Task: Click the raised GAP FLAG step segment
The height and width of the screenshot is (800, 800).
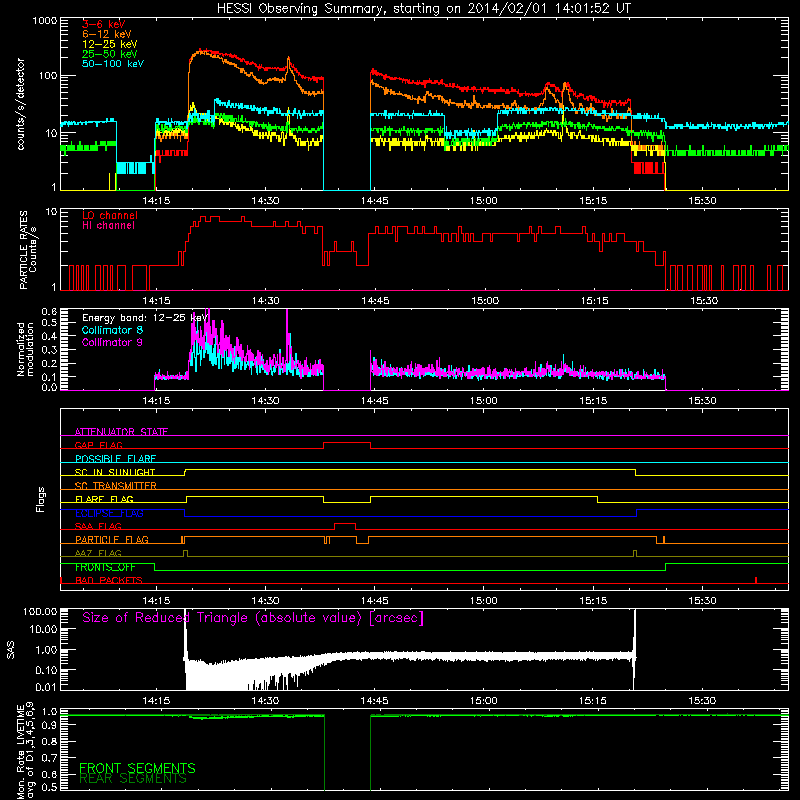Action: (x=347, y=443)
